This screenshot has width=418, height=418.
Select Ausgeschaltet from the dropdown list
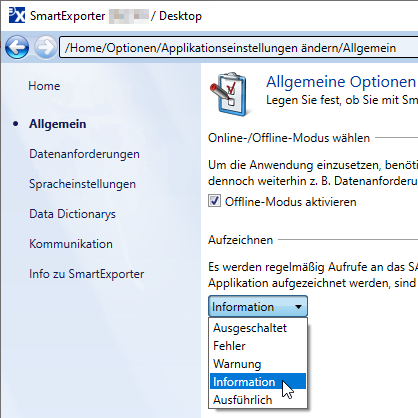point(258,328)
